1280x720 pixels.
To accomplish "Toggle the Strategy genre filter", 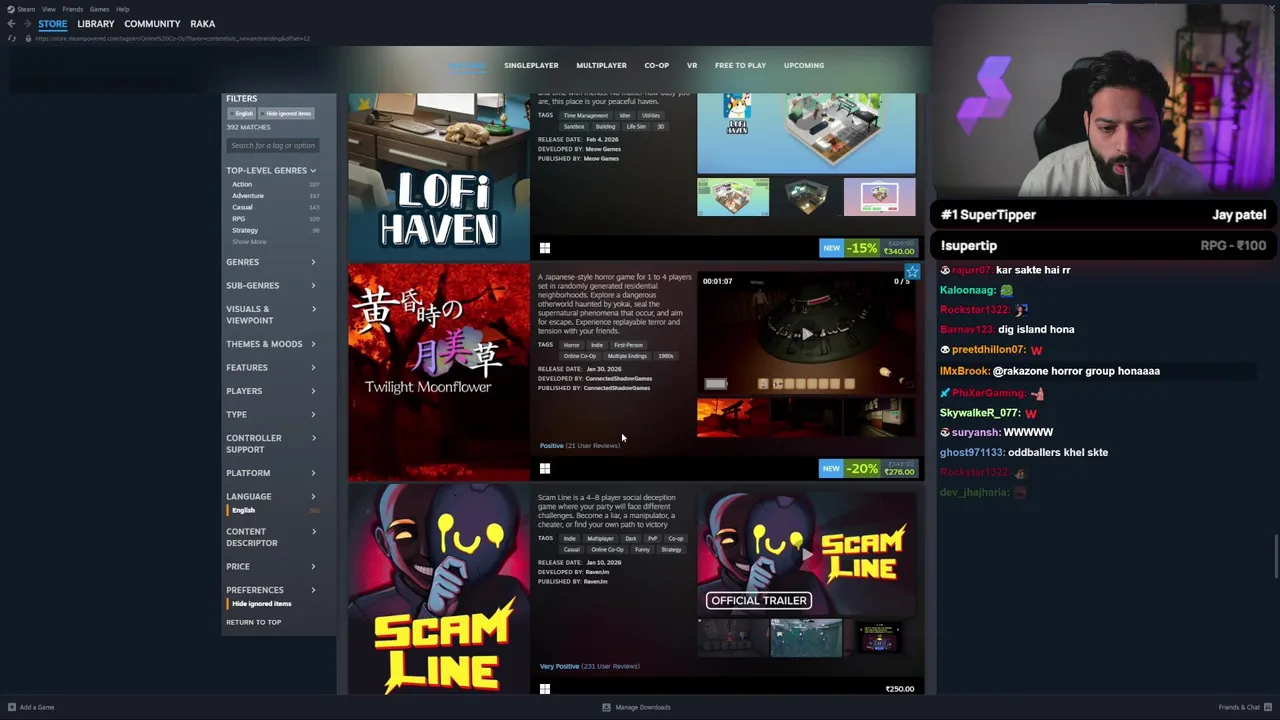I will click(x=245, y=230).
